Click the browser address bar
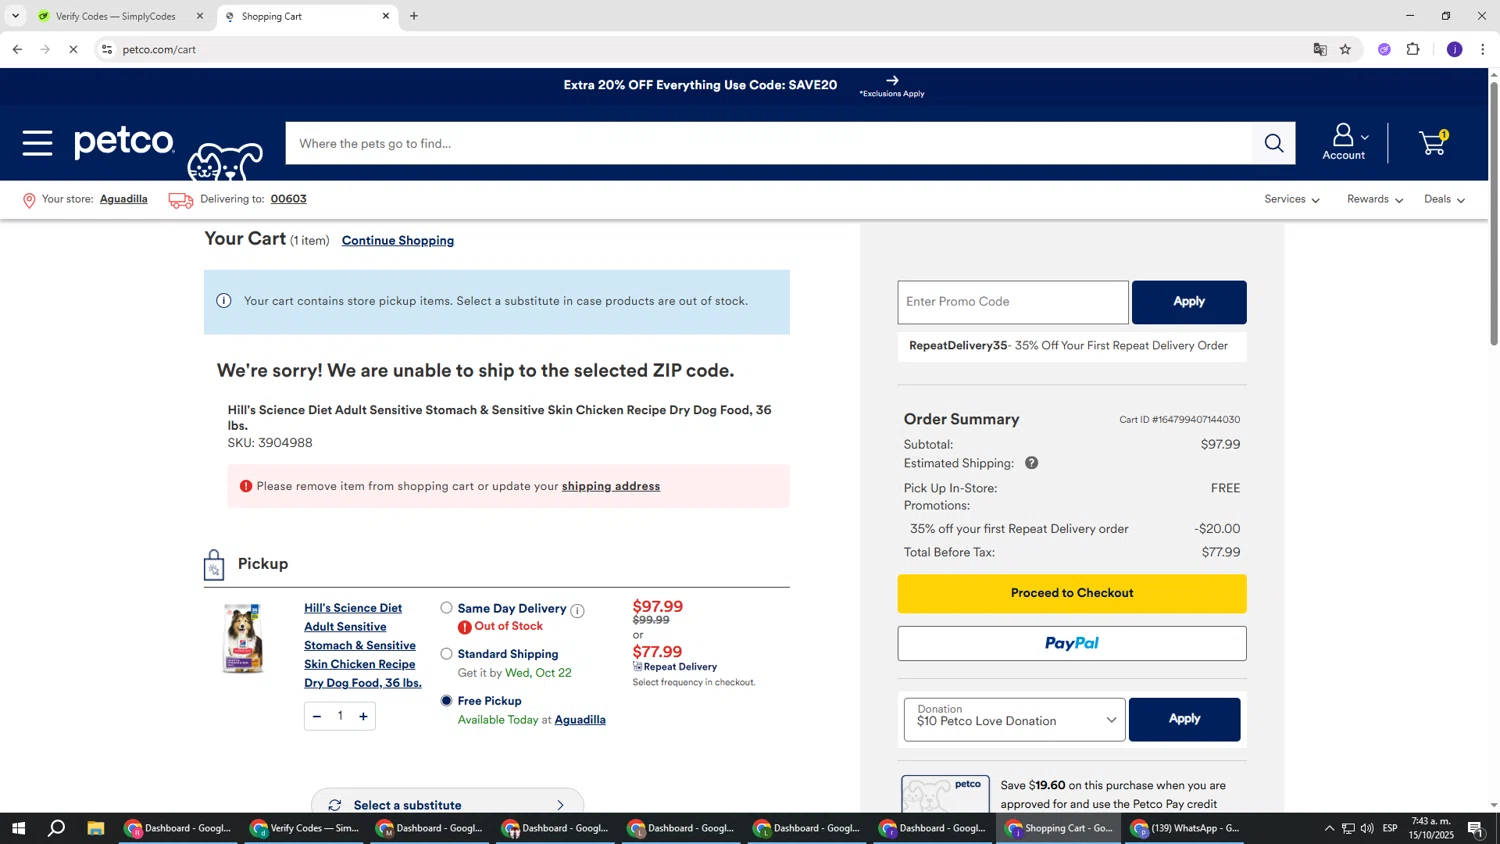Image resolution: width=1500 pixels, height=844 pixels. (x=700, y=49)
